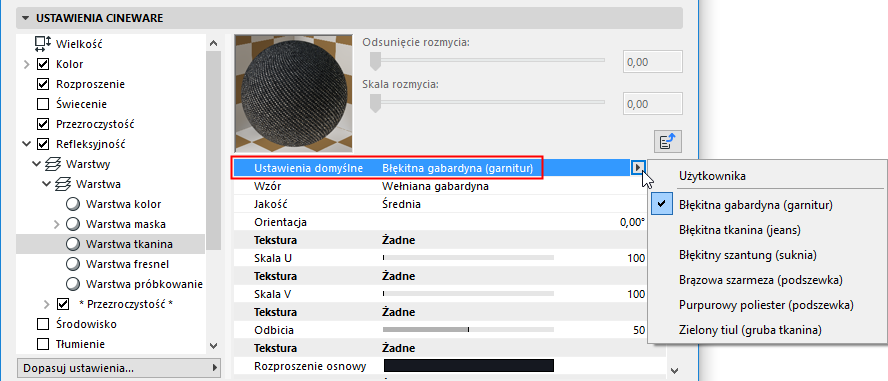Enable the Tłumienie checkbox
Image resolution: width=888 pixels, height=381 pixels.
[x=42, y=344]
